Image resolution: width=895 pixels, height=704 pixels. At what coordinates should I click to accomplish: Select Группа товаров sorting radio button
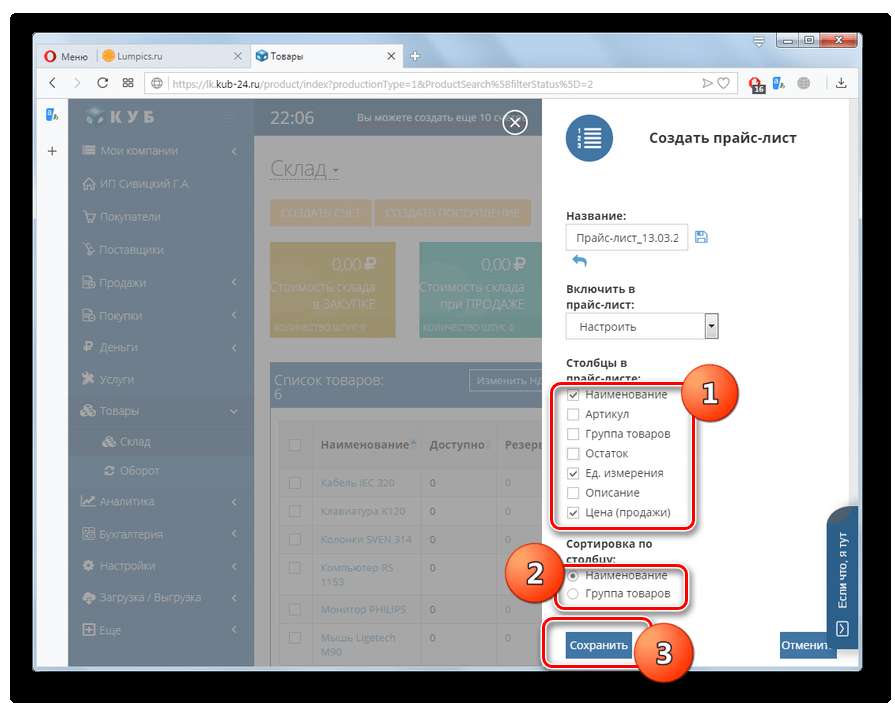[573, 594]
